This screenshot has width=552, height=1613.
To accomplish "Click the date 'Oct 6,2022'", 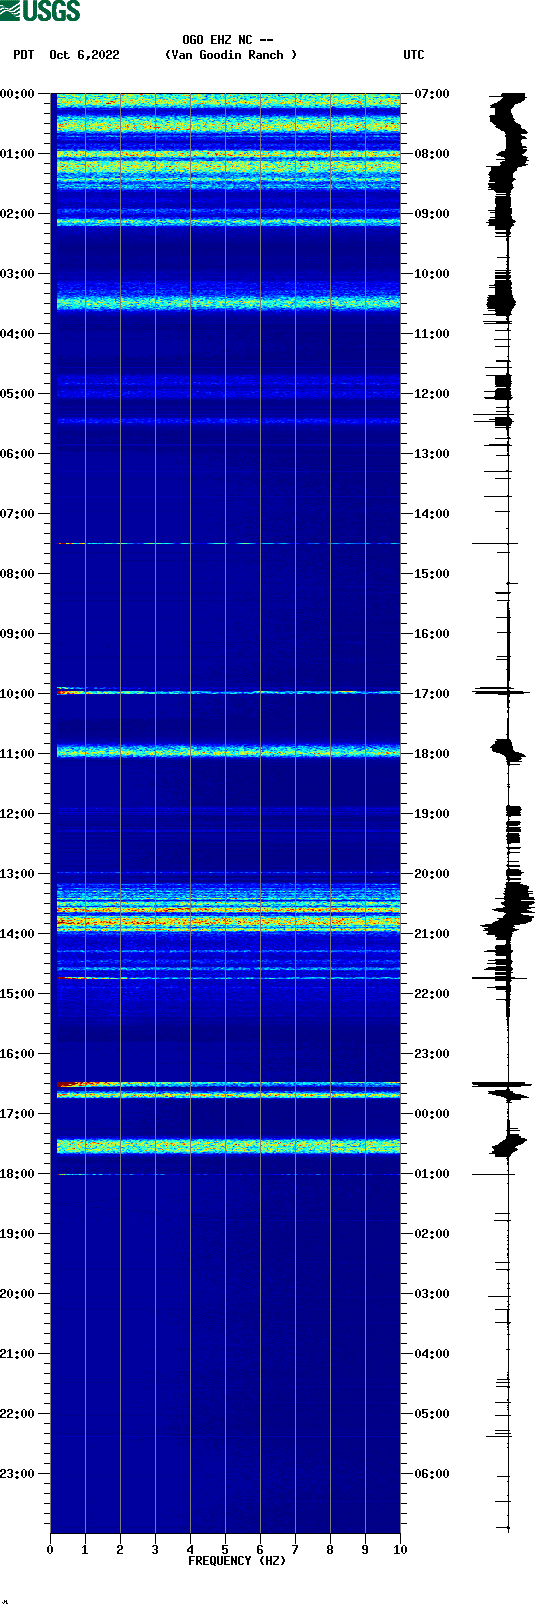I will 84,55.
